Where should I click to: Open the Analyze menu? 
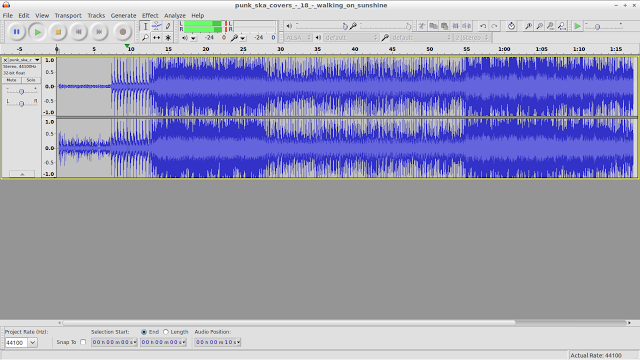(175, 16)
